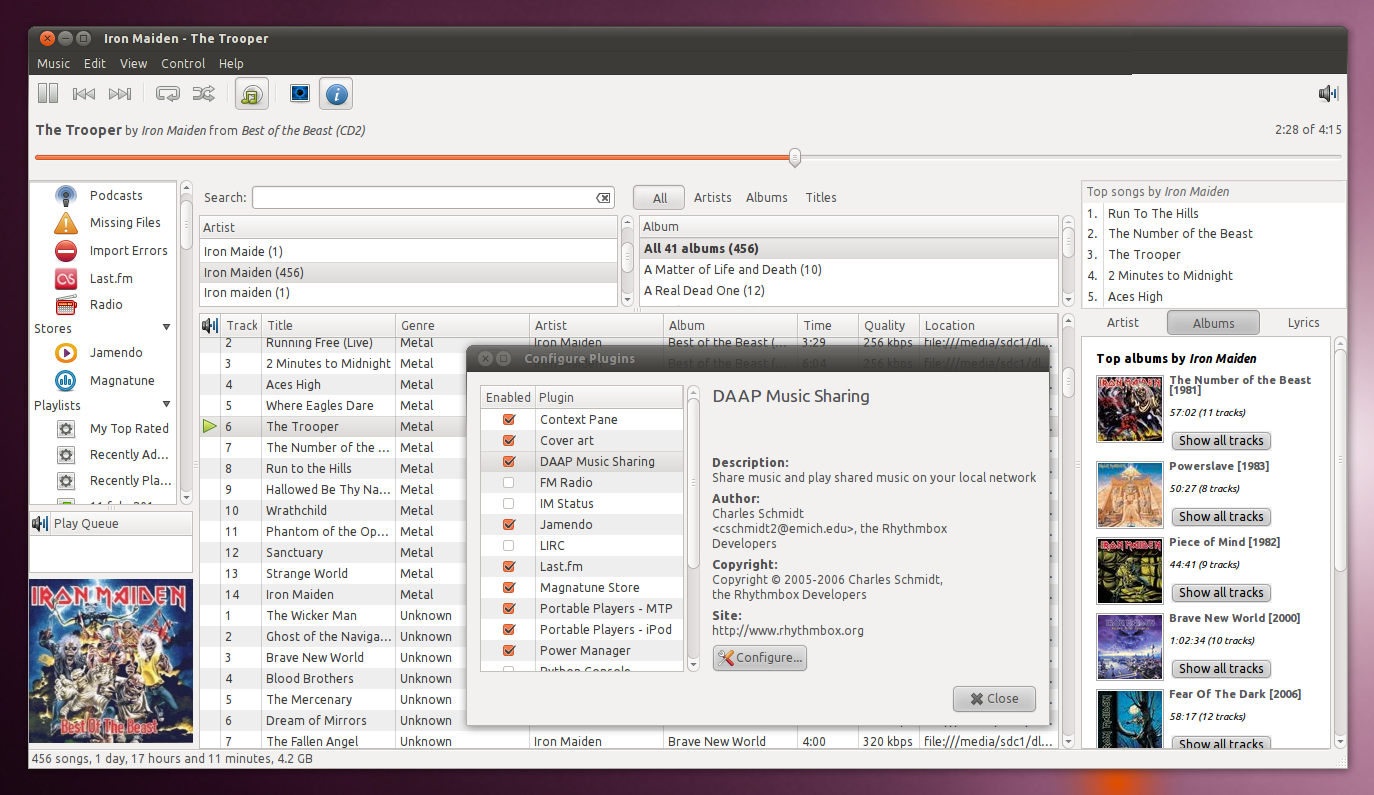Skip to the next track
Image resolution: width=1374 pixels, height=795 pixels.
120,94
